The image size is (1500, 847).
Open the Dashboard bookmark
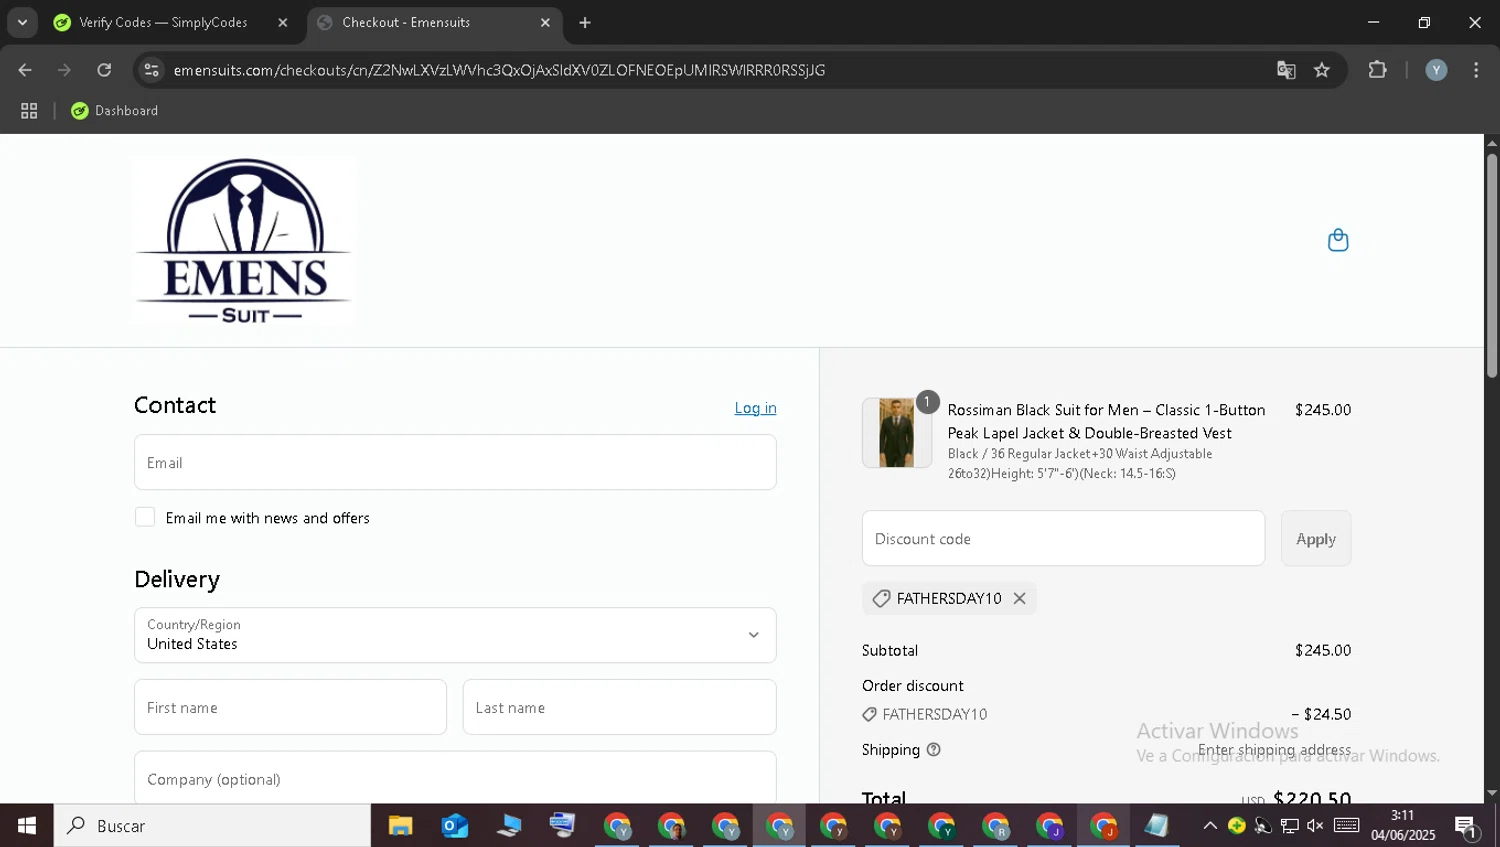click(x=114, y=111)
